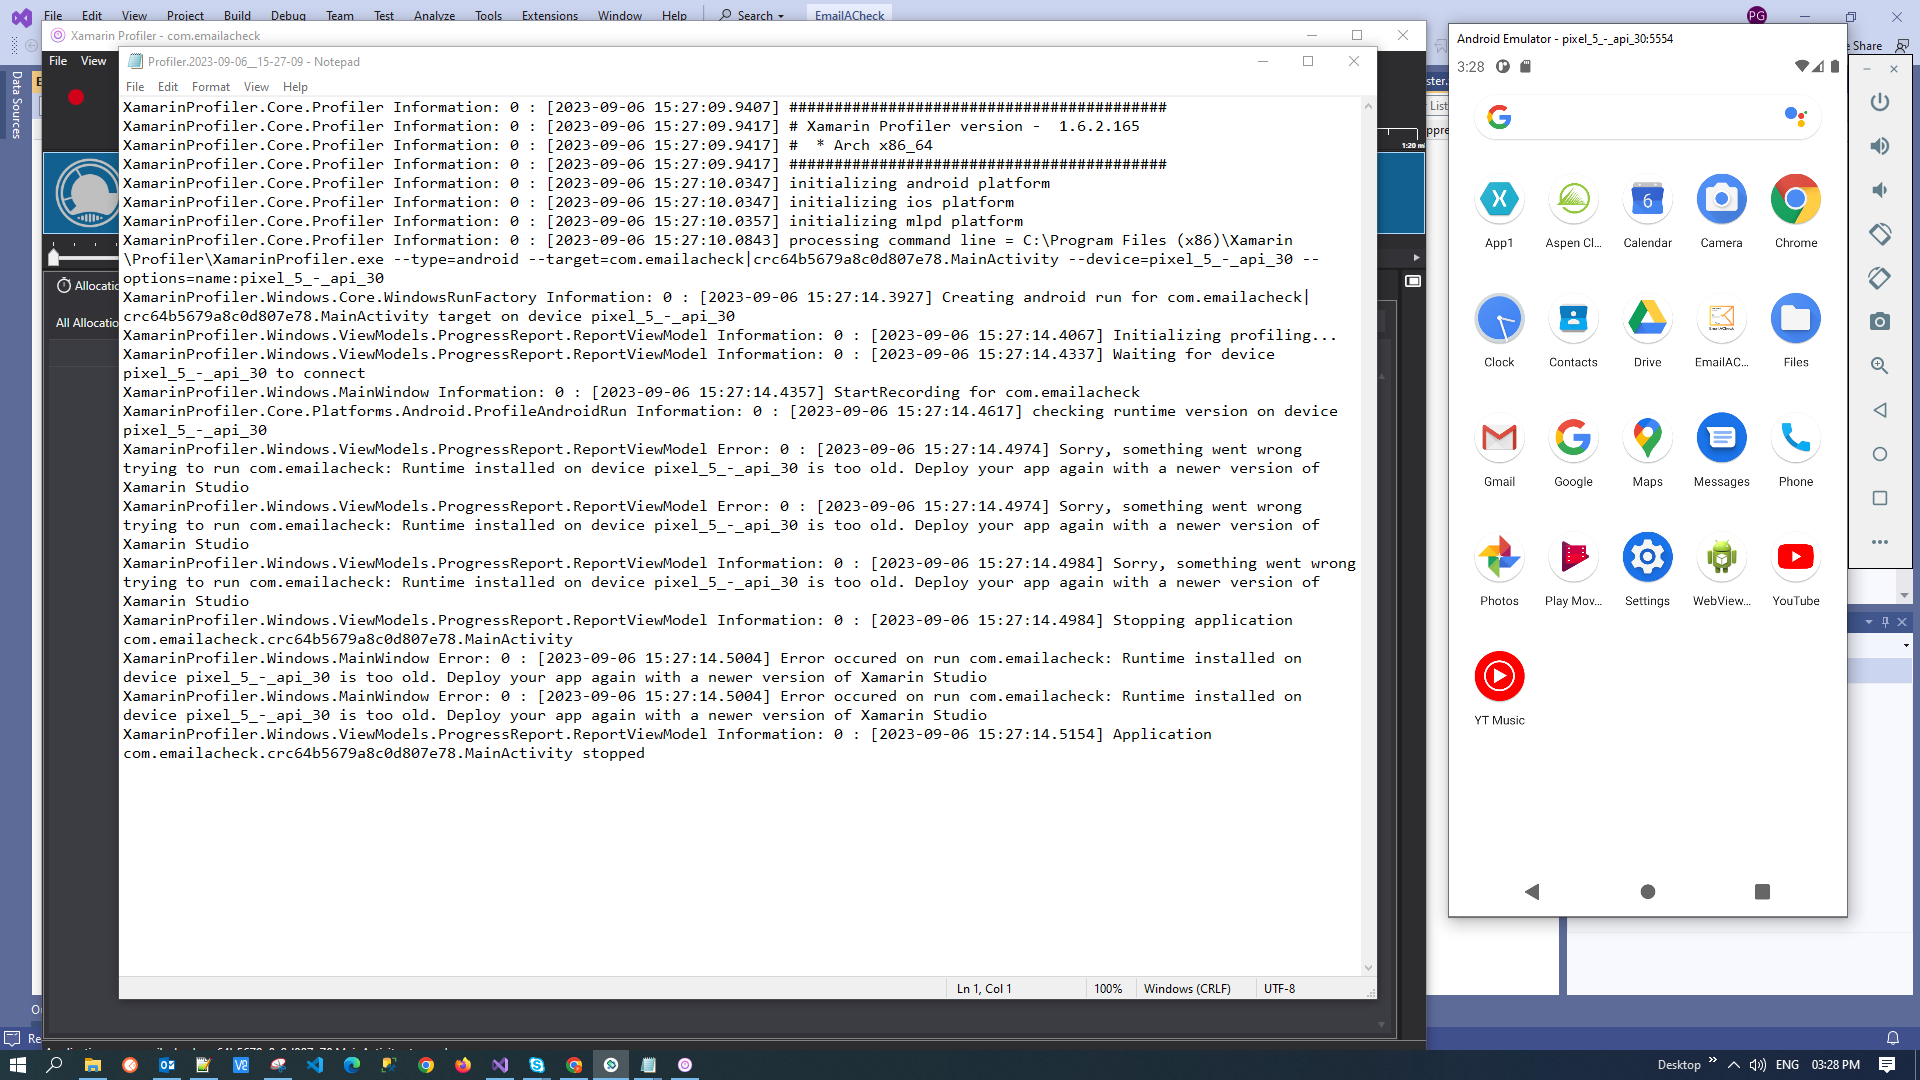Image resolution: width=1920 pixels, height=1080 pixels.
Task: Open Settings app in Android emulator
Action: pos(1647,558)
